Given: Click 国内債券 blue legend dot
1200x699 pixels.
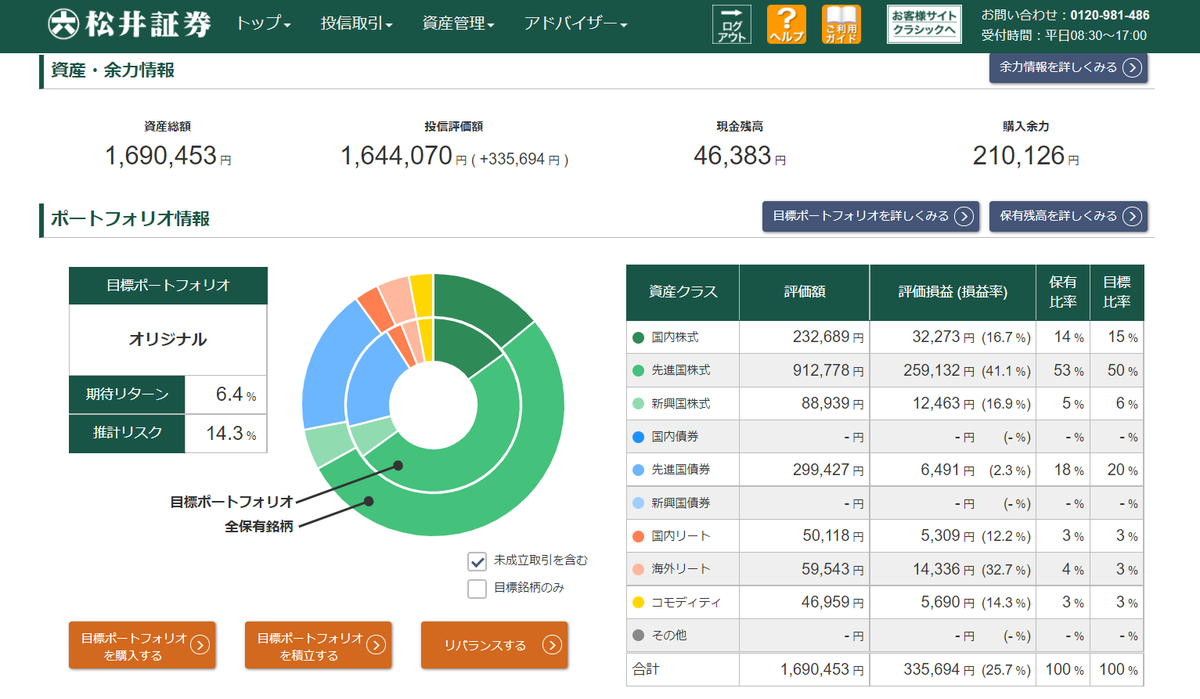Looking at the screenshot, I should (638, 436).
